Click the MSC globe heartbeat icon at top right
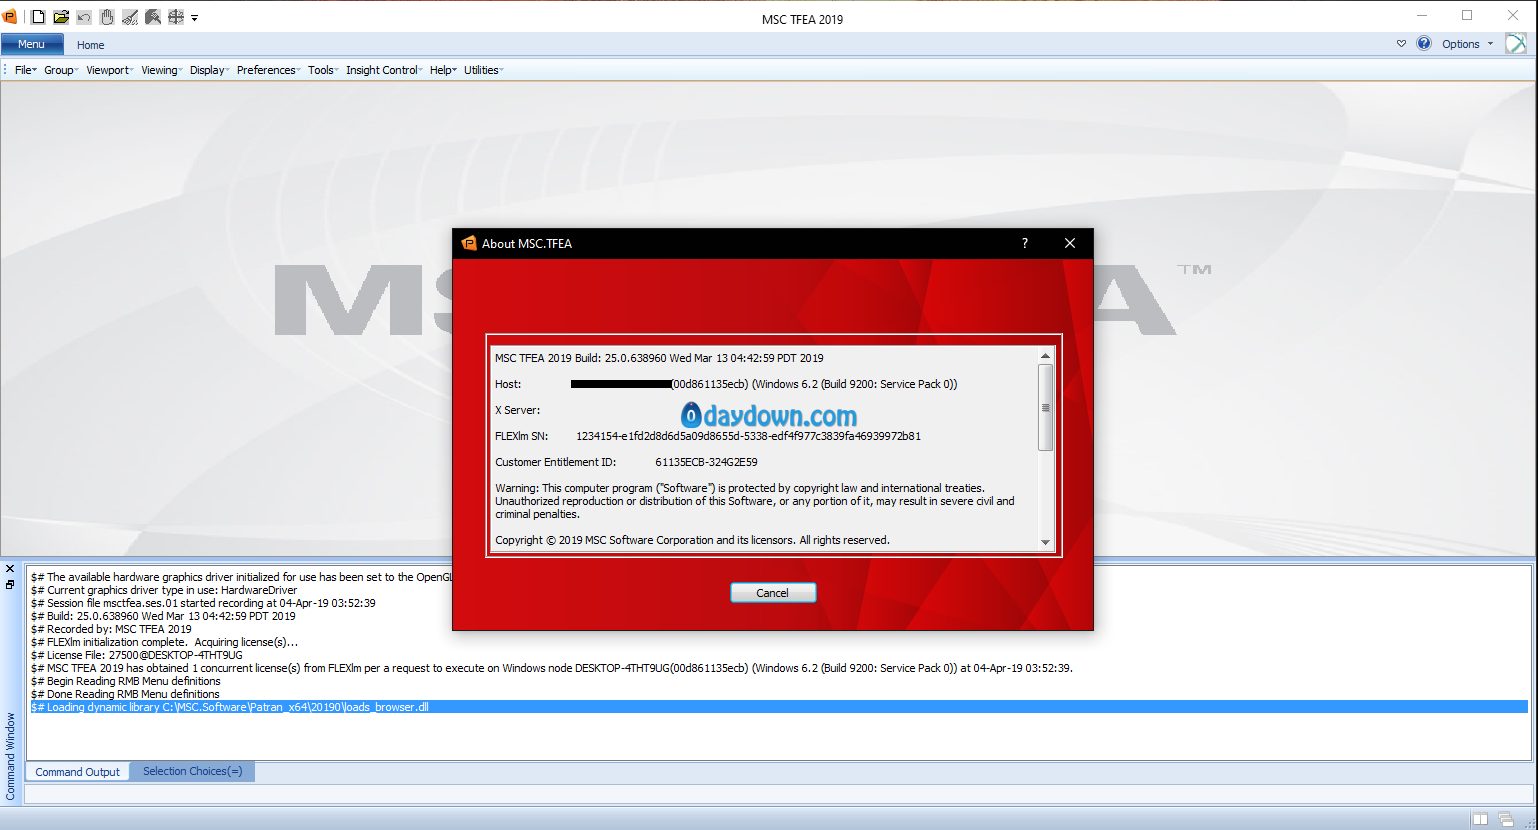This screenshot has height=830, width=1538. click(x=1516, y=43)
